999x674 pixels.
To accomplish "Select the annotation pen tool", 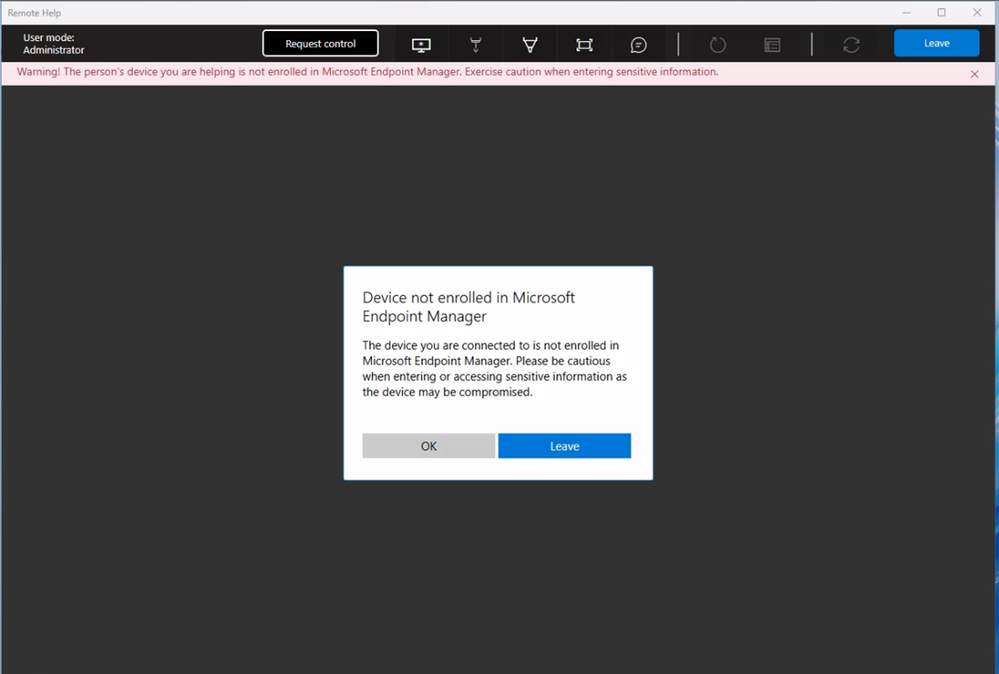I will point(529,45).
